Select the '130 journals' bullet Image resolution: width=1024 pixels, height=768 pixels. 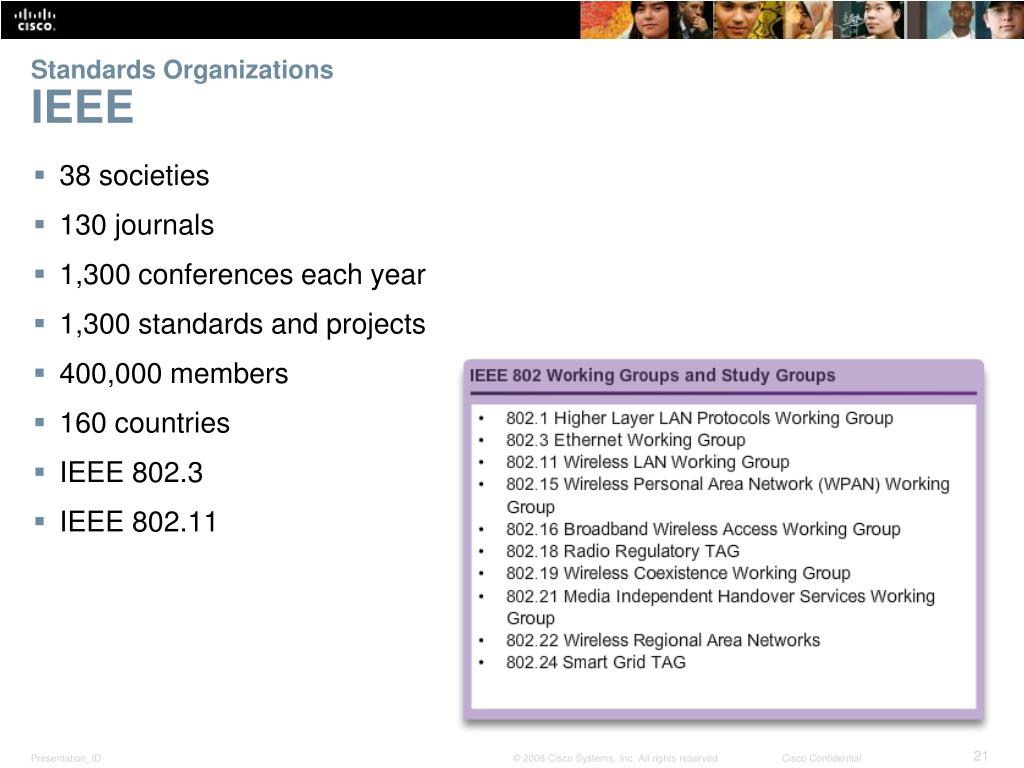pyautogui.click(x=136, y=225)
